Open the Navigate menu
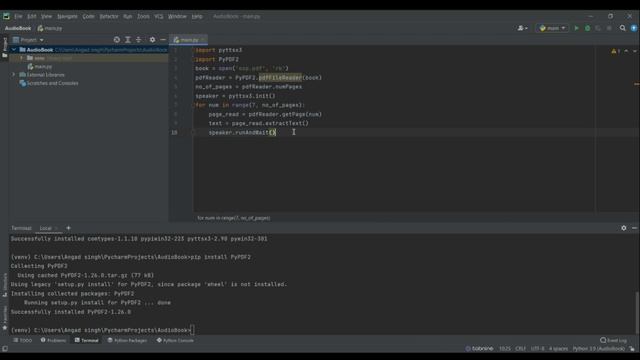The image size is (640, 360). tap(67, 16)
